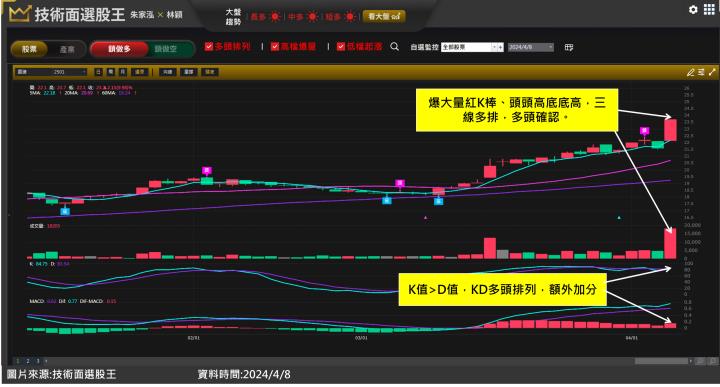
Task: Click the first zoom button at the bottom right corner
Action: pyautogui.click(x=700, y=361)
